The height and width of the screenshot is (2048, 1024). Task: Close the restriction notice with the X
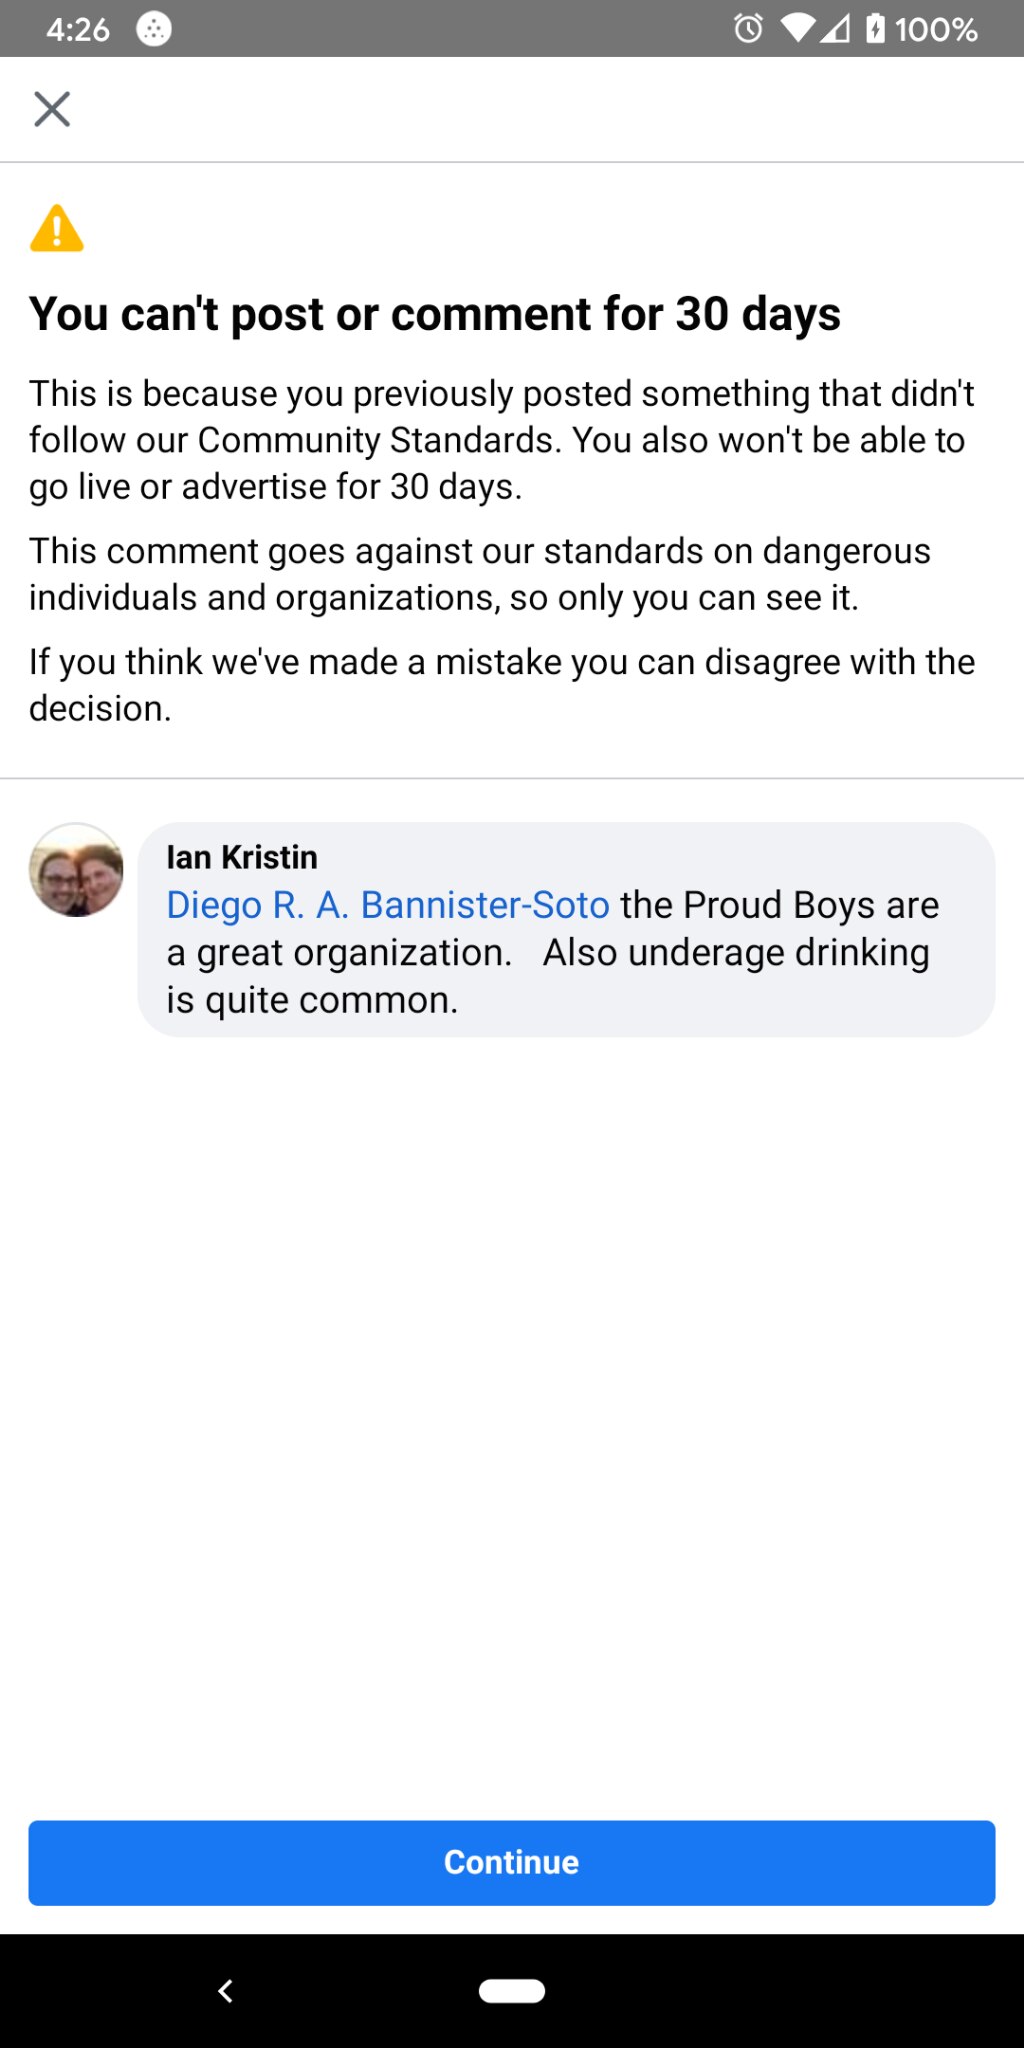pos(52,109)
